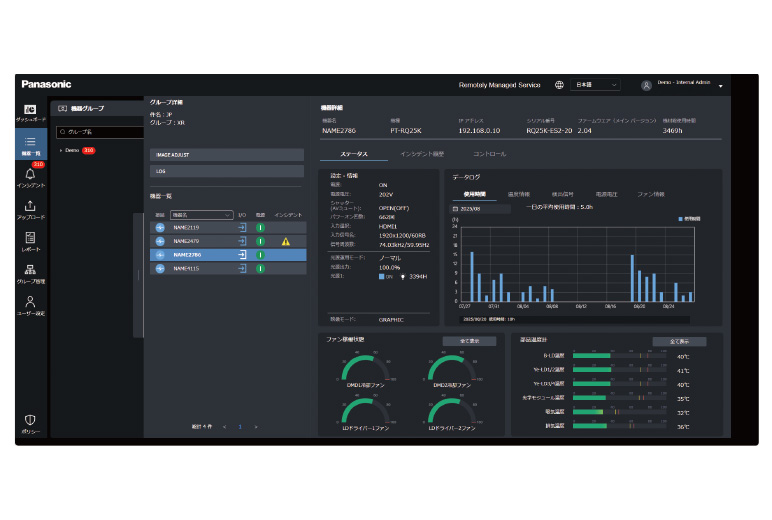The width and height of the screenshot is (772, 520).
Task: Click the Incident bell icon
Action: point(31,177)
